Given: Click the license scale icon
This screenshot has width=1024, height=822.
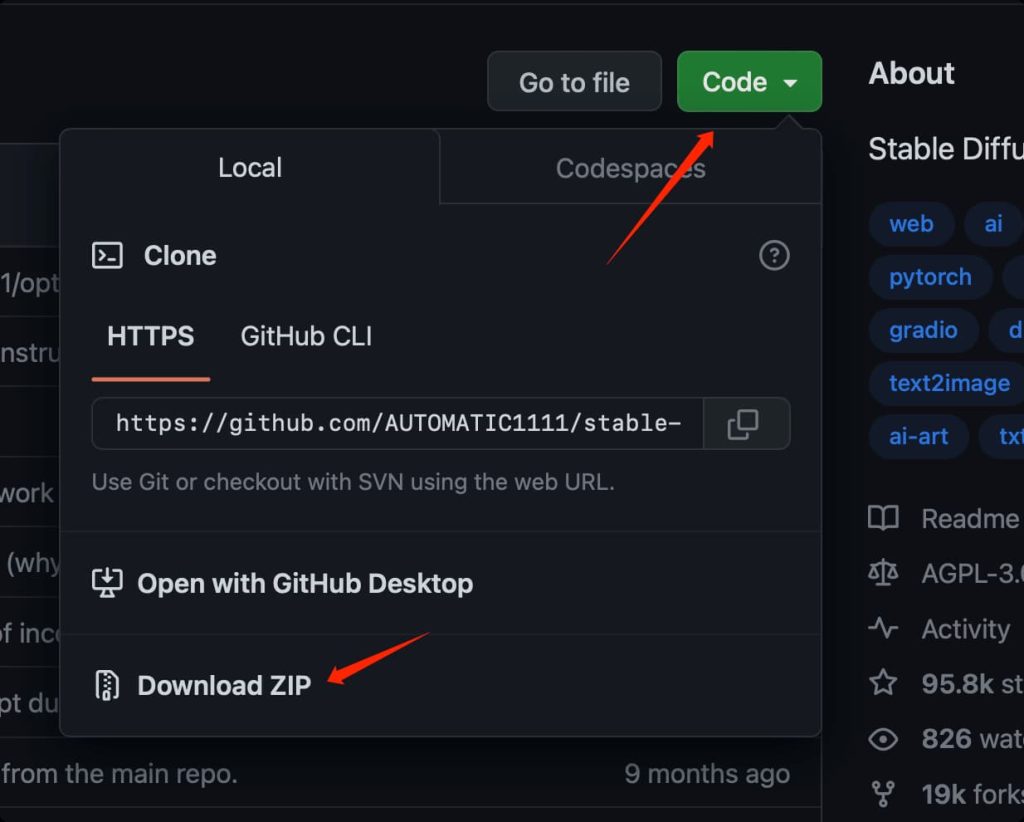Looking at the screenshot, I should click(883, 573).
